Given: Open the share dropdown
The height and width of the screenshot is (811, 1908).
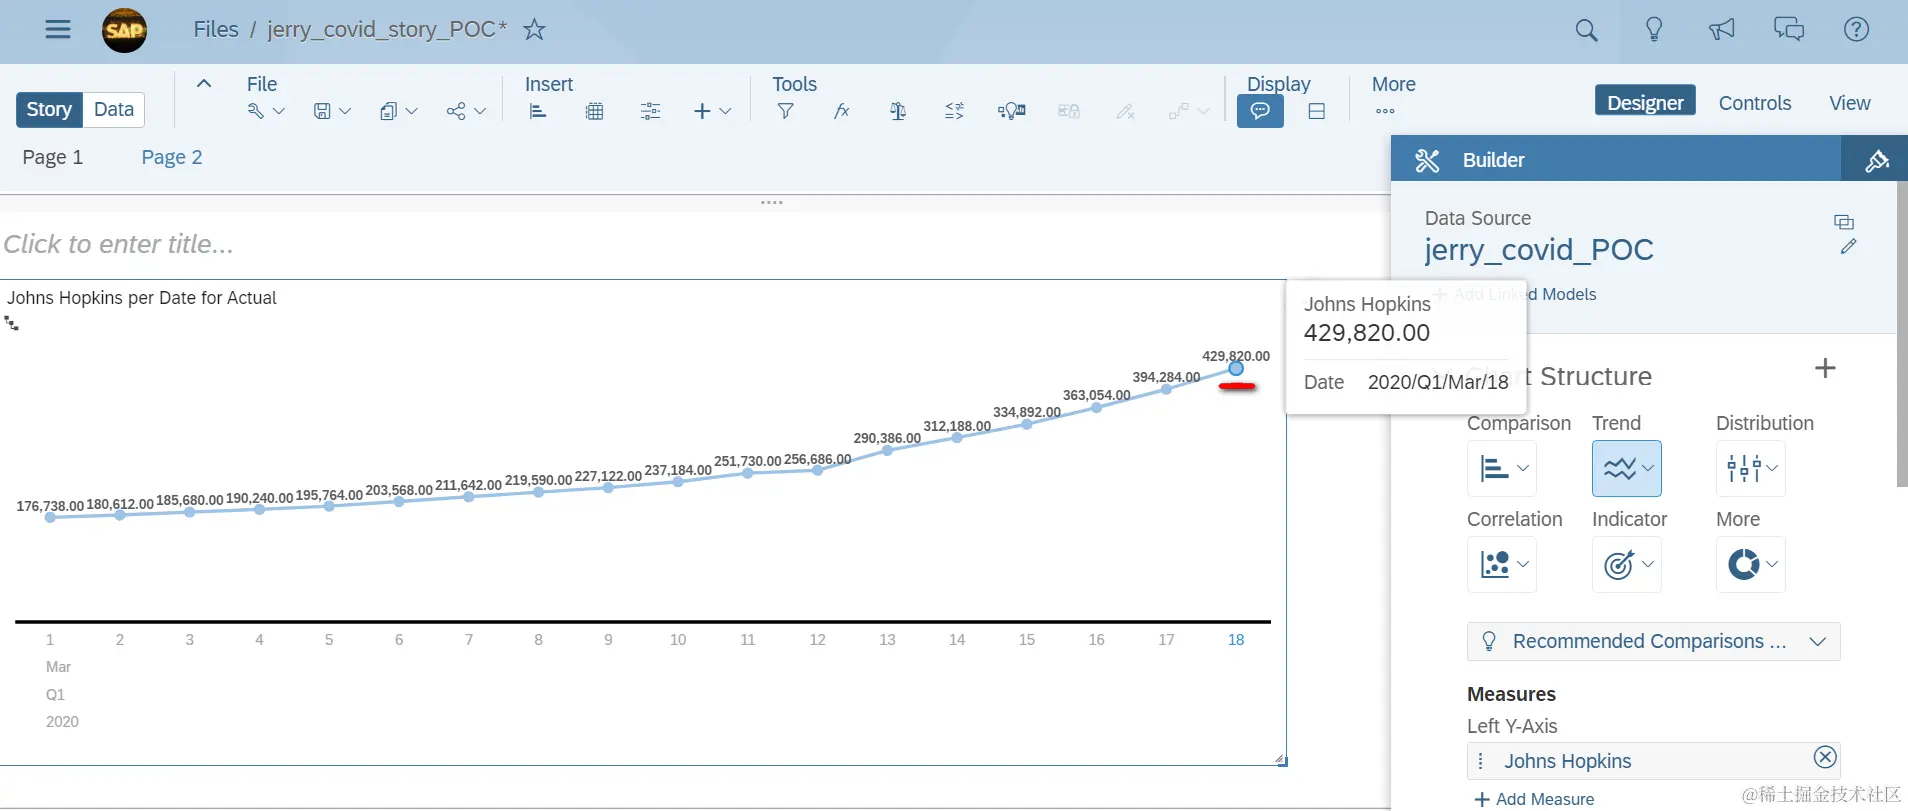Looking at the screenshot, I should (x=466, y=111).
